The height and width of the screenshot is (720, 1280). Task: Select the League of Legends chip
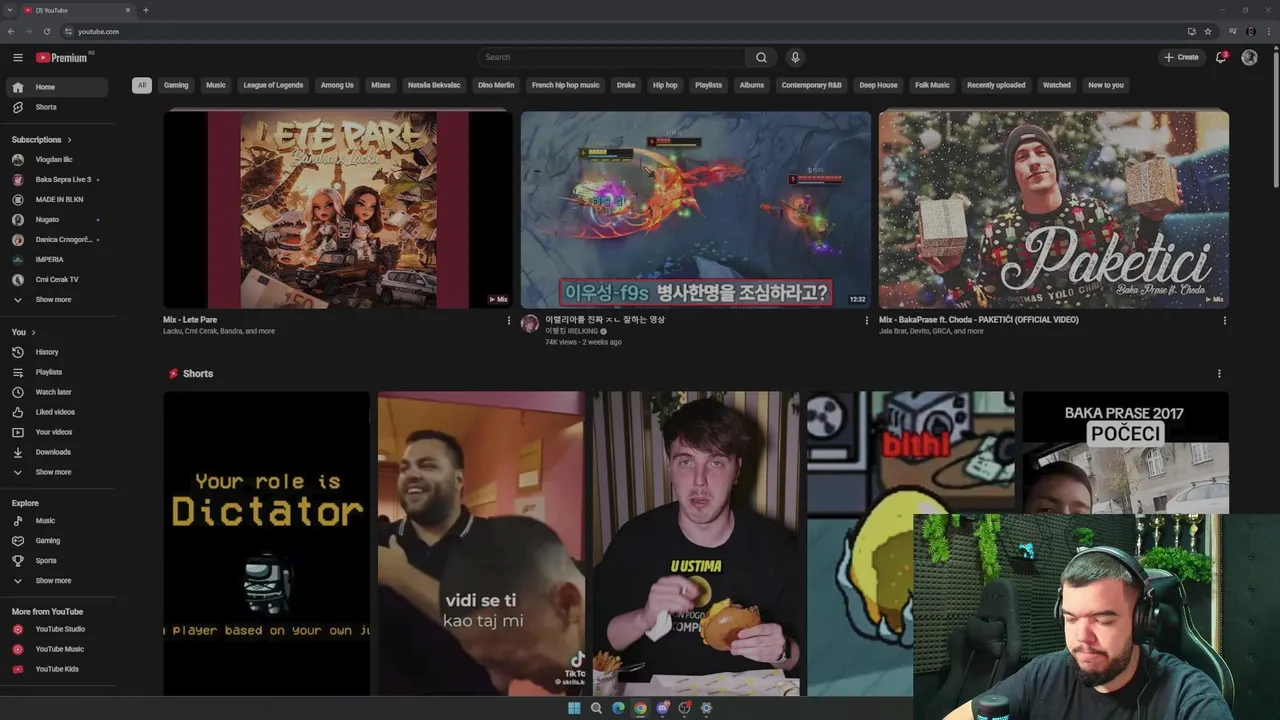(x=273, y=85)
